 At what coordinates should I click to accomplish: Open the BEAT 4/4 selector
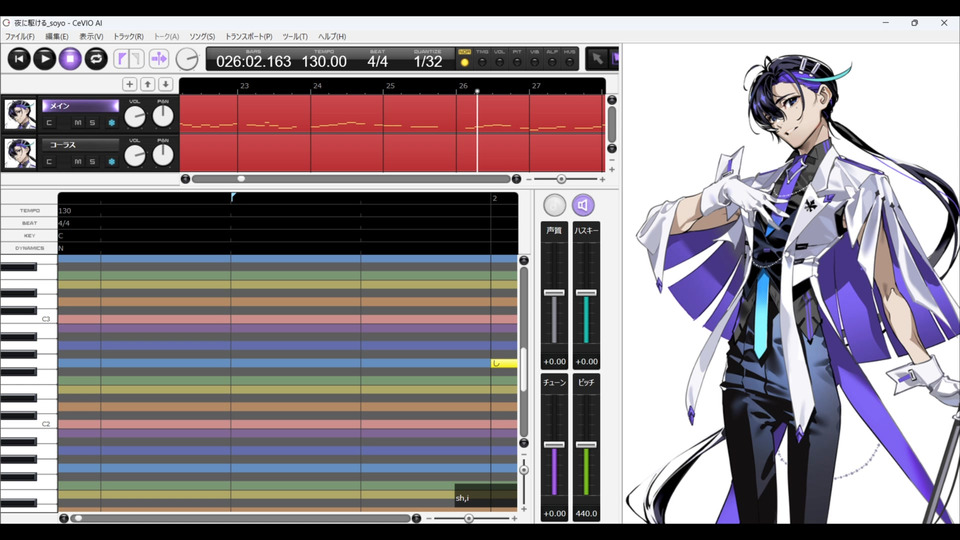(x=378, y=59)
